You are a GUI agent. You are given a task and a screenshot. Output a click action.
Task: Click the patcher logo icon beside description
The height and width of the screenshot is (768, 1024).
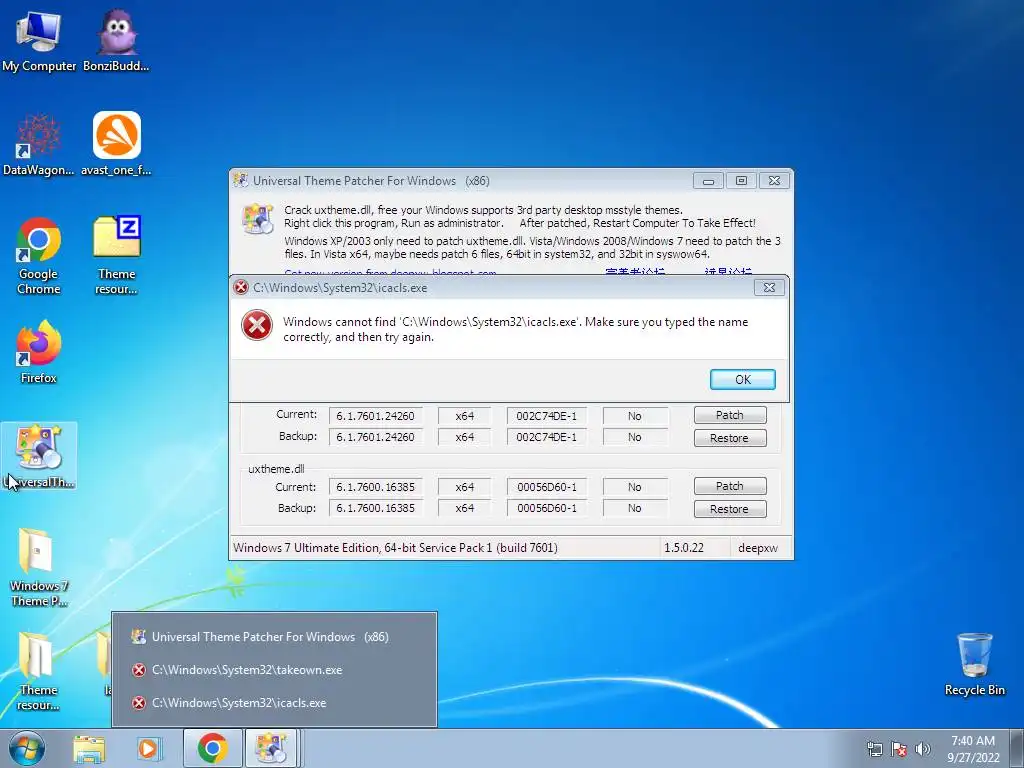click(257, 219)
